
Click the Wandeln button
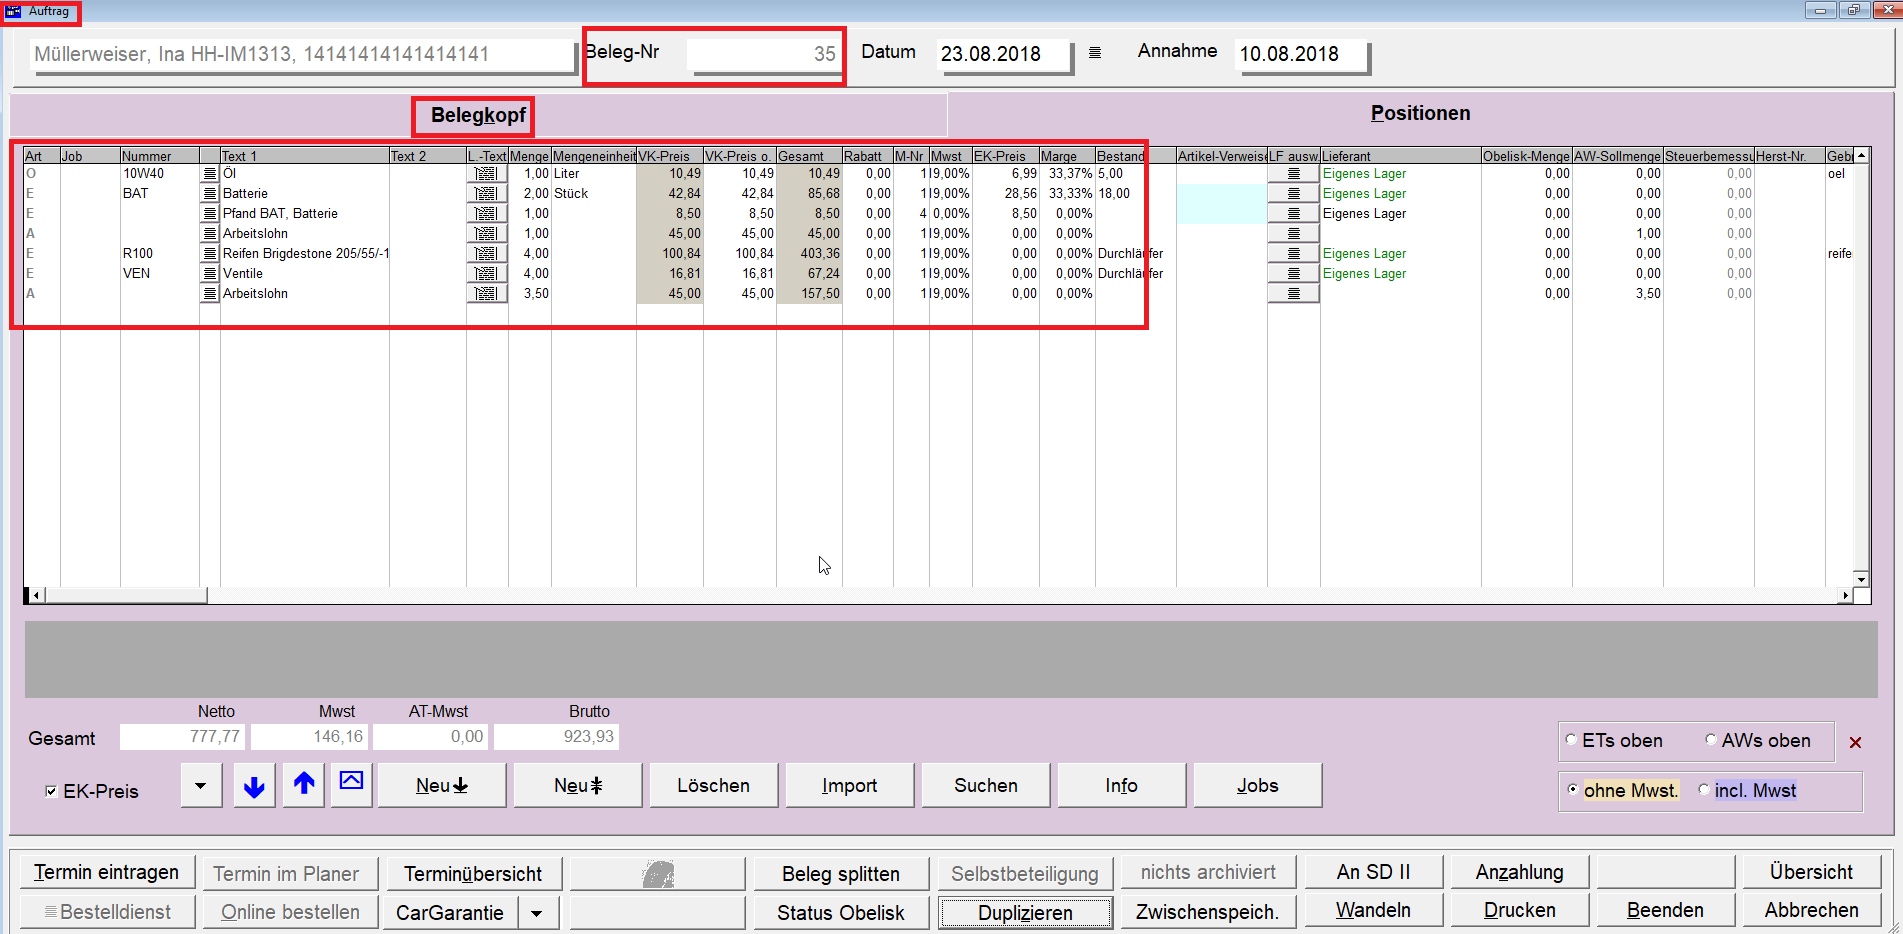click(1373, 911)
